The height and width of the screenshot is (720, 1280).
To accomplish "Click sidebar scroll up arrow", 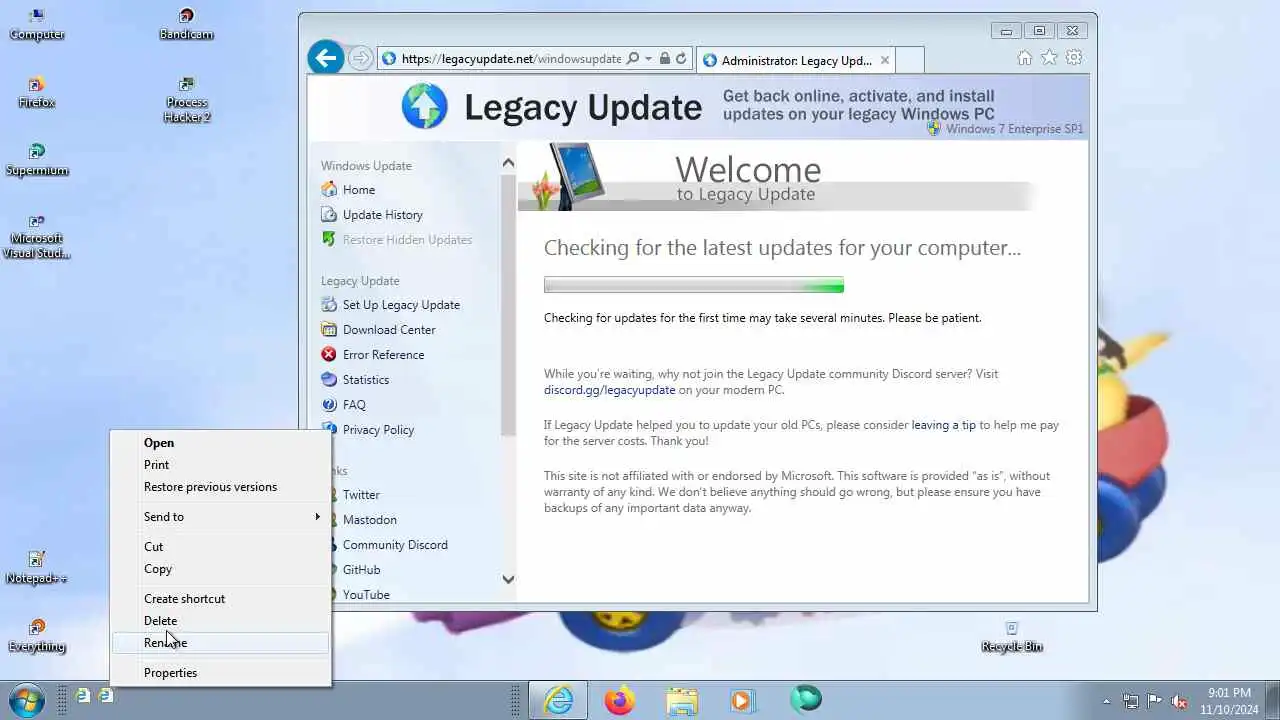I will [x=508, y=162].
